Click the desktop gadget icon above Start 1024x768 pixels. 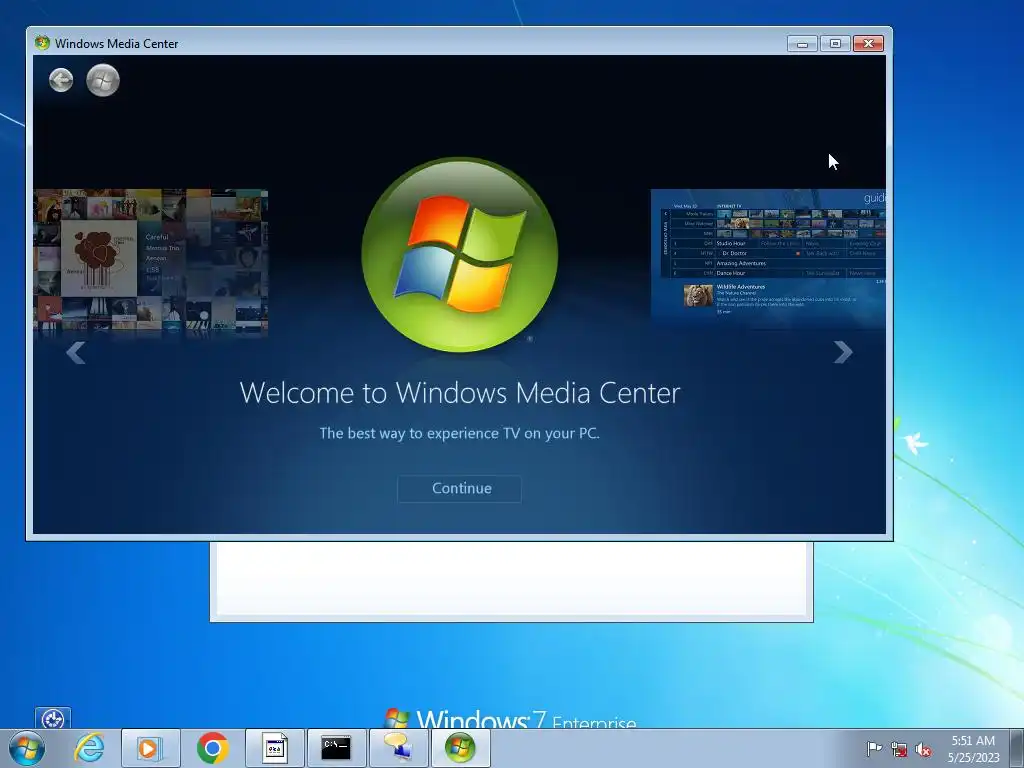pyautogui.click(x=52, y=718)
